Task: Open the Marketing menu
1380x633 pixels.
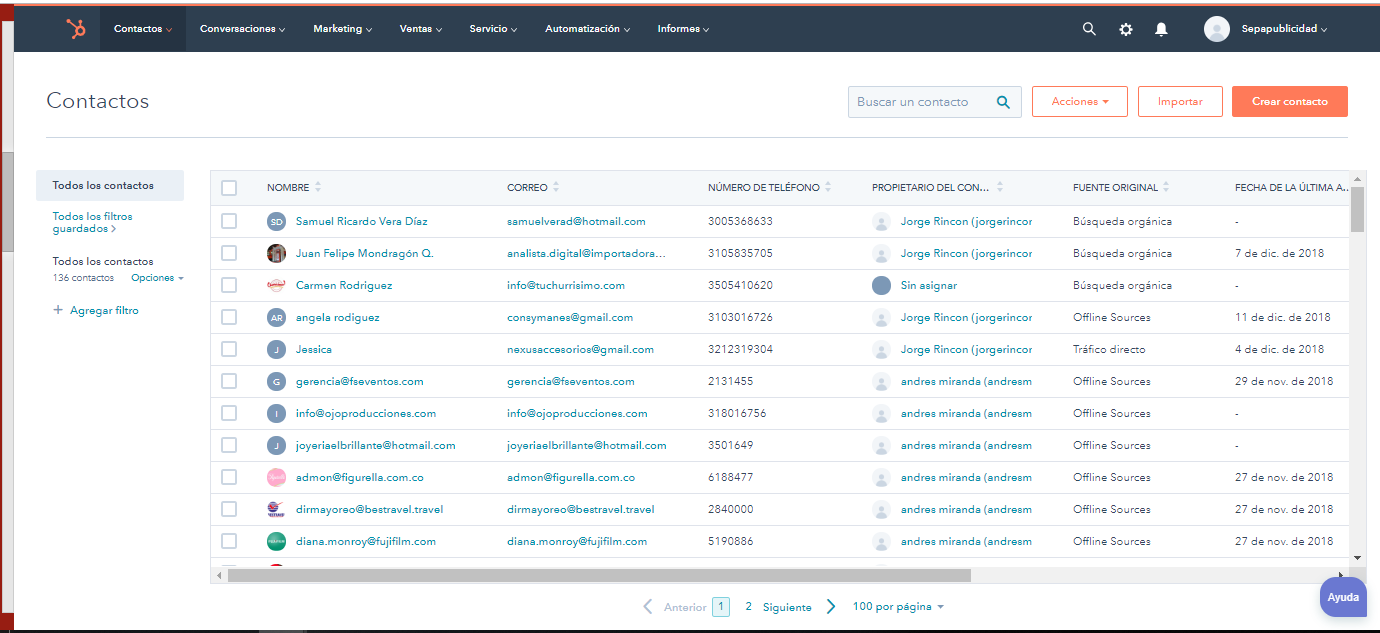Action: pos(342,29)
